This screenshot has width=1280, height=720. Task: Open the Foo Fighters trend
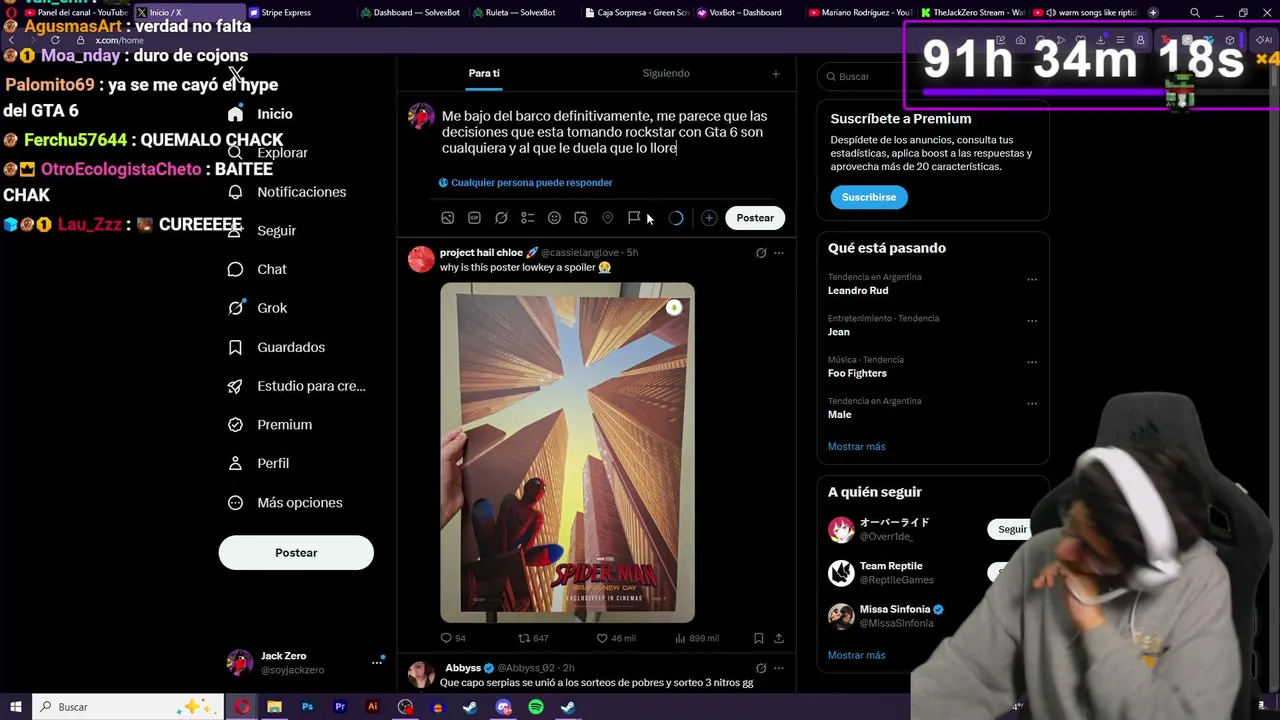pos(857,373)
